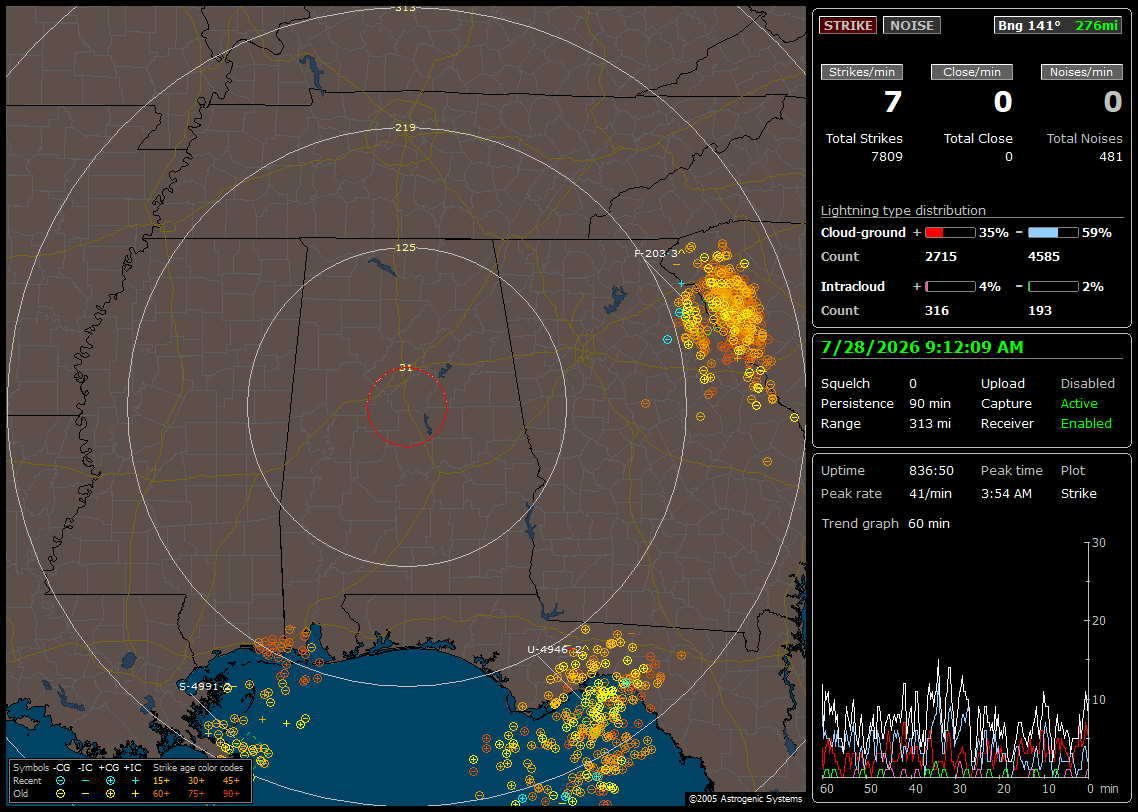This screenshot has height=812, width=1138.
Task: Click the intracloud count 193
Action: [x=1039, y=311]
